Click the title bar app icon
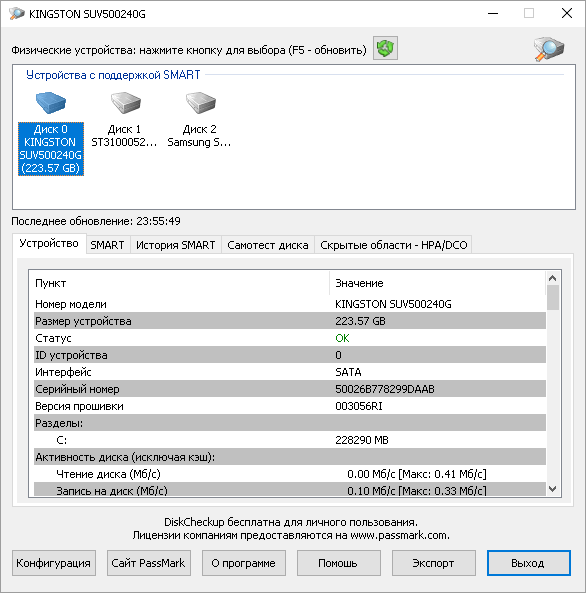Screen dimensions: 586x593 click(16, 14)
